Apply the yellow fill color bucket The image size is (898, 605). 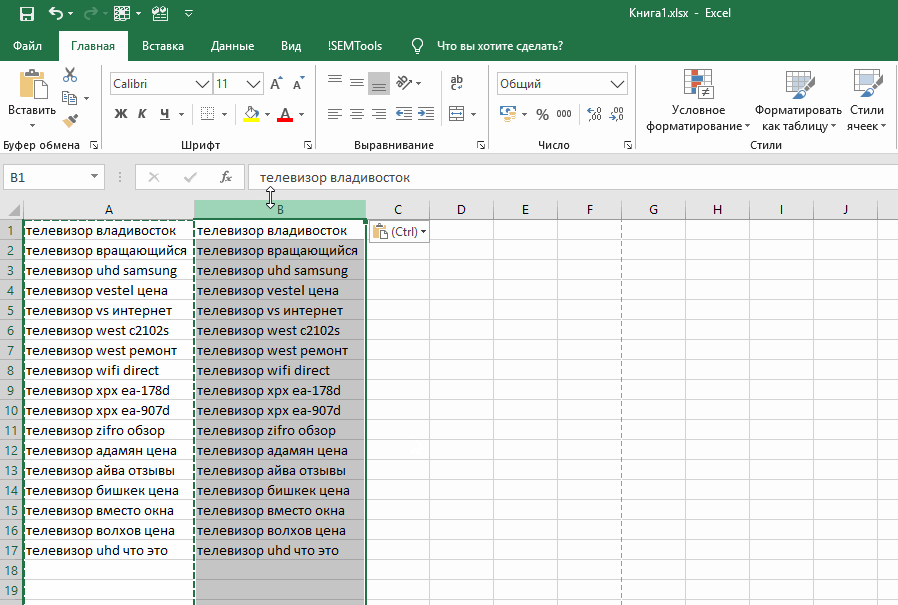point(251,113)
